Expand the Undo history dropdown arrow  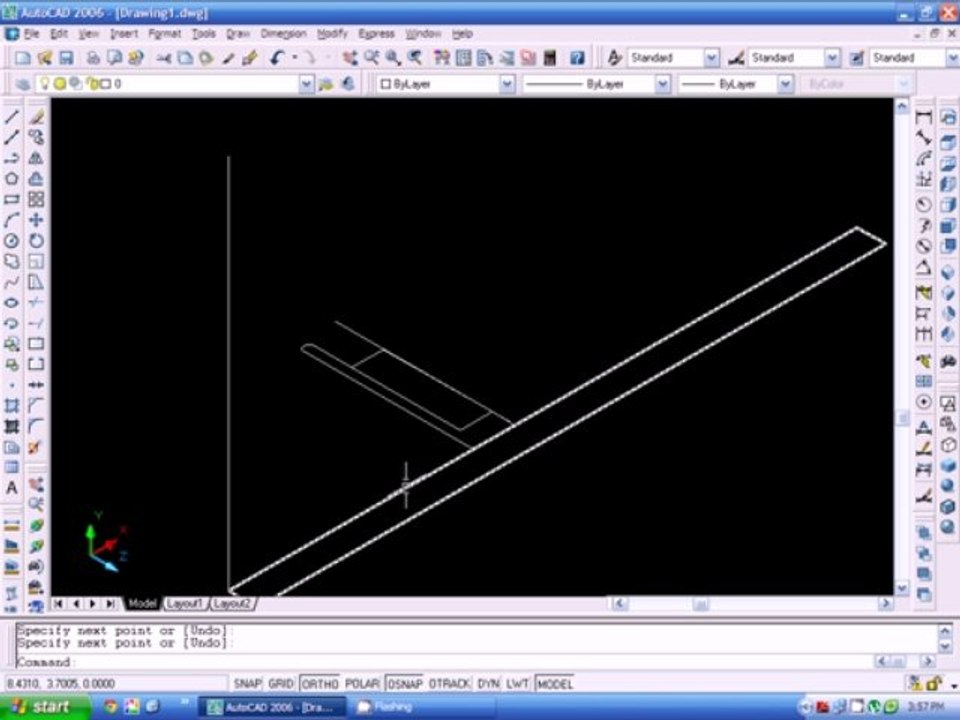(x=295, y=58)
